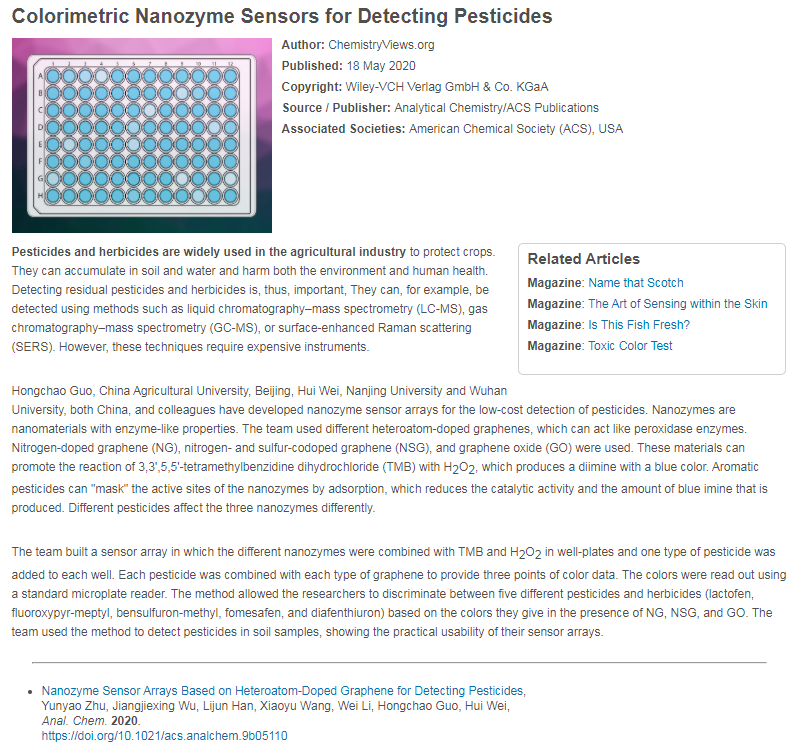Screen dimensions: 791x746
Task: Click the American Chemical Society (ACS) society text
Action: point(516,129)
